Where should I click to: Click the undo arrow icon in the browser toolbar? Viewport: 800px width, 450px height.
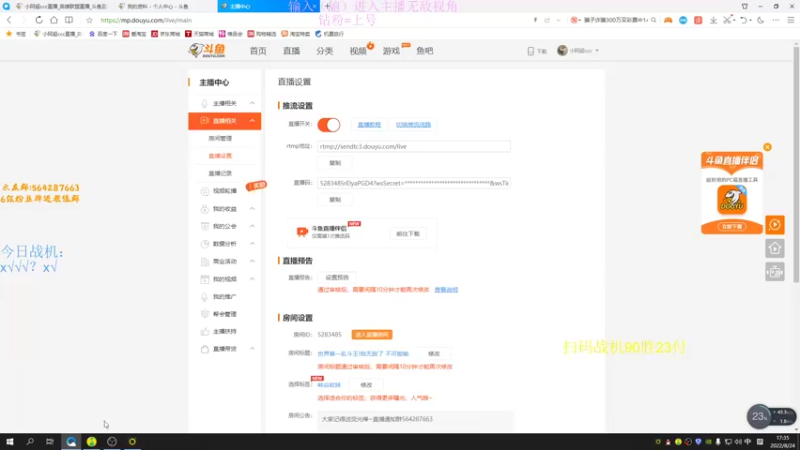click(743, 20)
